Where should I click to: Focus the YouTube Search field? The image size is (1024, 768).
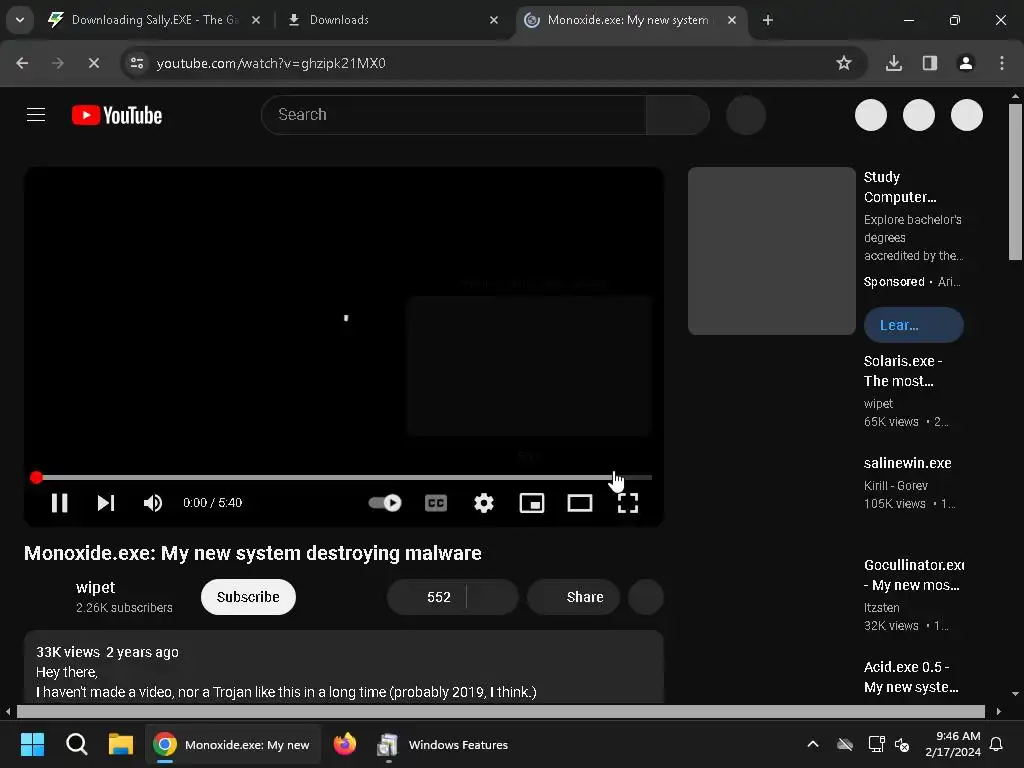[x=453, y=115]
